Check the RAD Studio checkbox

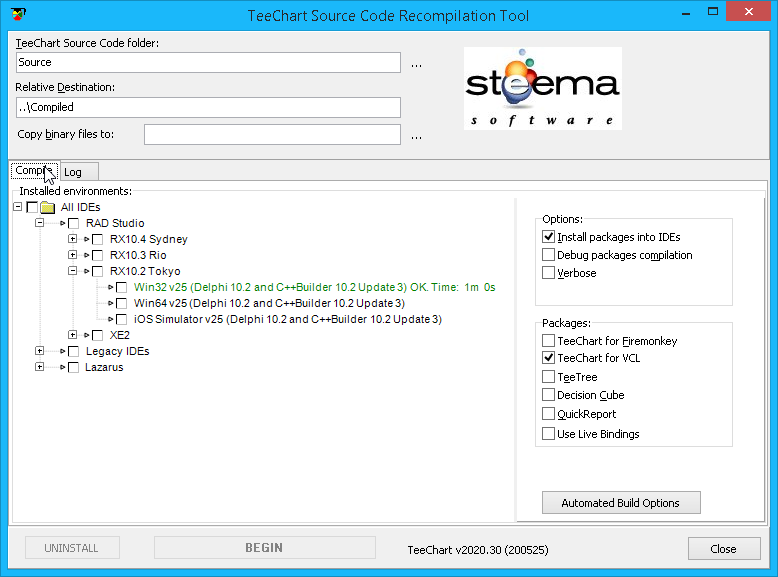pos(73,223)
